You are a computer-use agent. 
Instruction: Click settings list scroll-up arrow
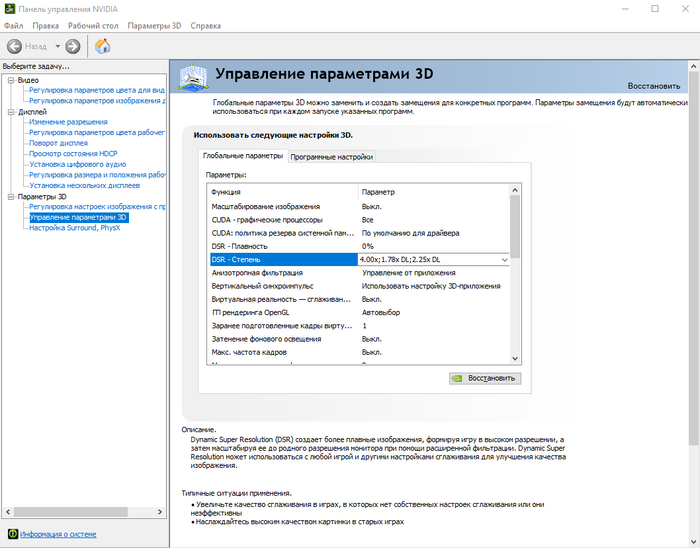click(515, 190)
